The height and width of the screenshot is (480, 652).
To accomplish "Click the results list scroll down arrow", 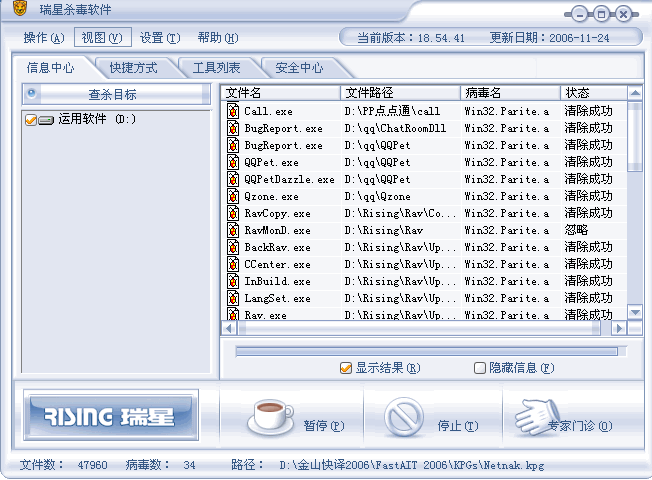I will pos(635,312).
